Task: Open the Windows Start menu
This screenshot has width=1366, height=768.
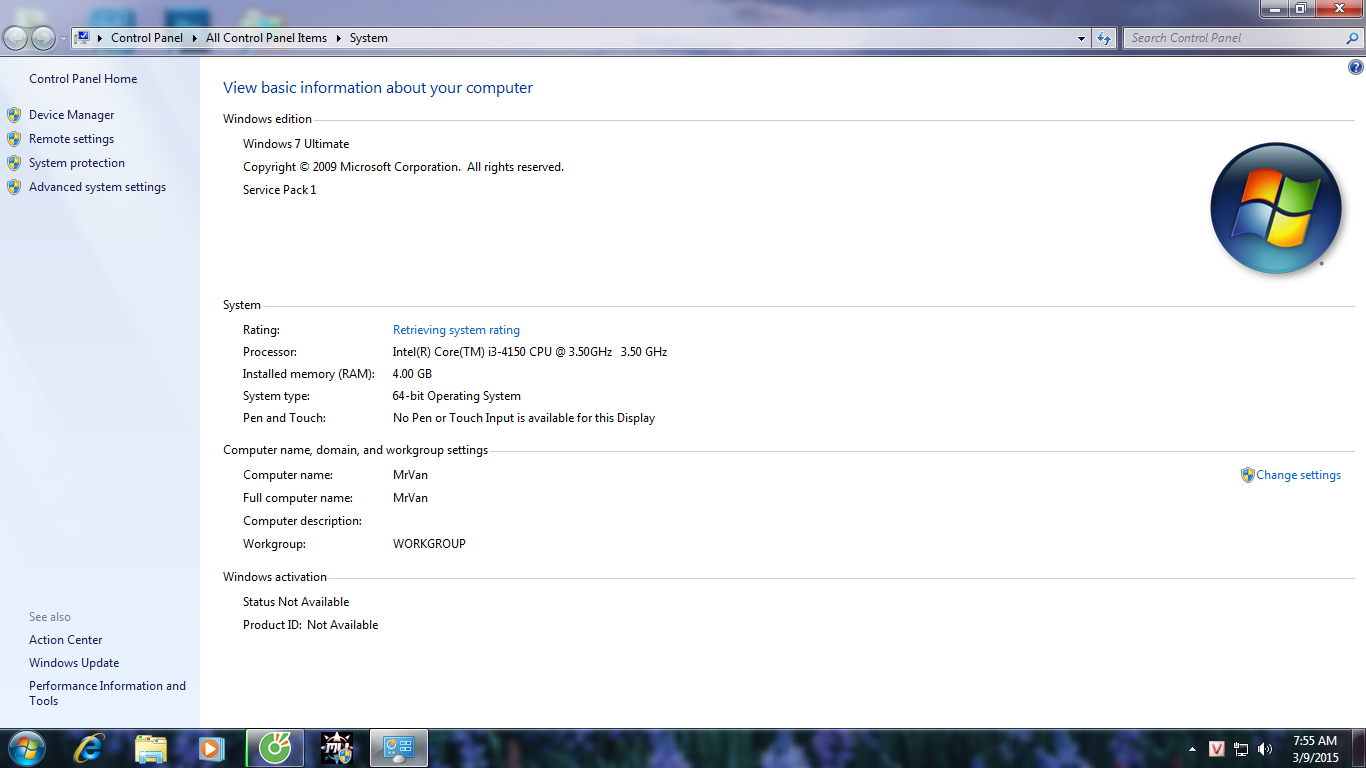Action: pos(25,748)
